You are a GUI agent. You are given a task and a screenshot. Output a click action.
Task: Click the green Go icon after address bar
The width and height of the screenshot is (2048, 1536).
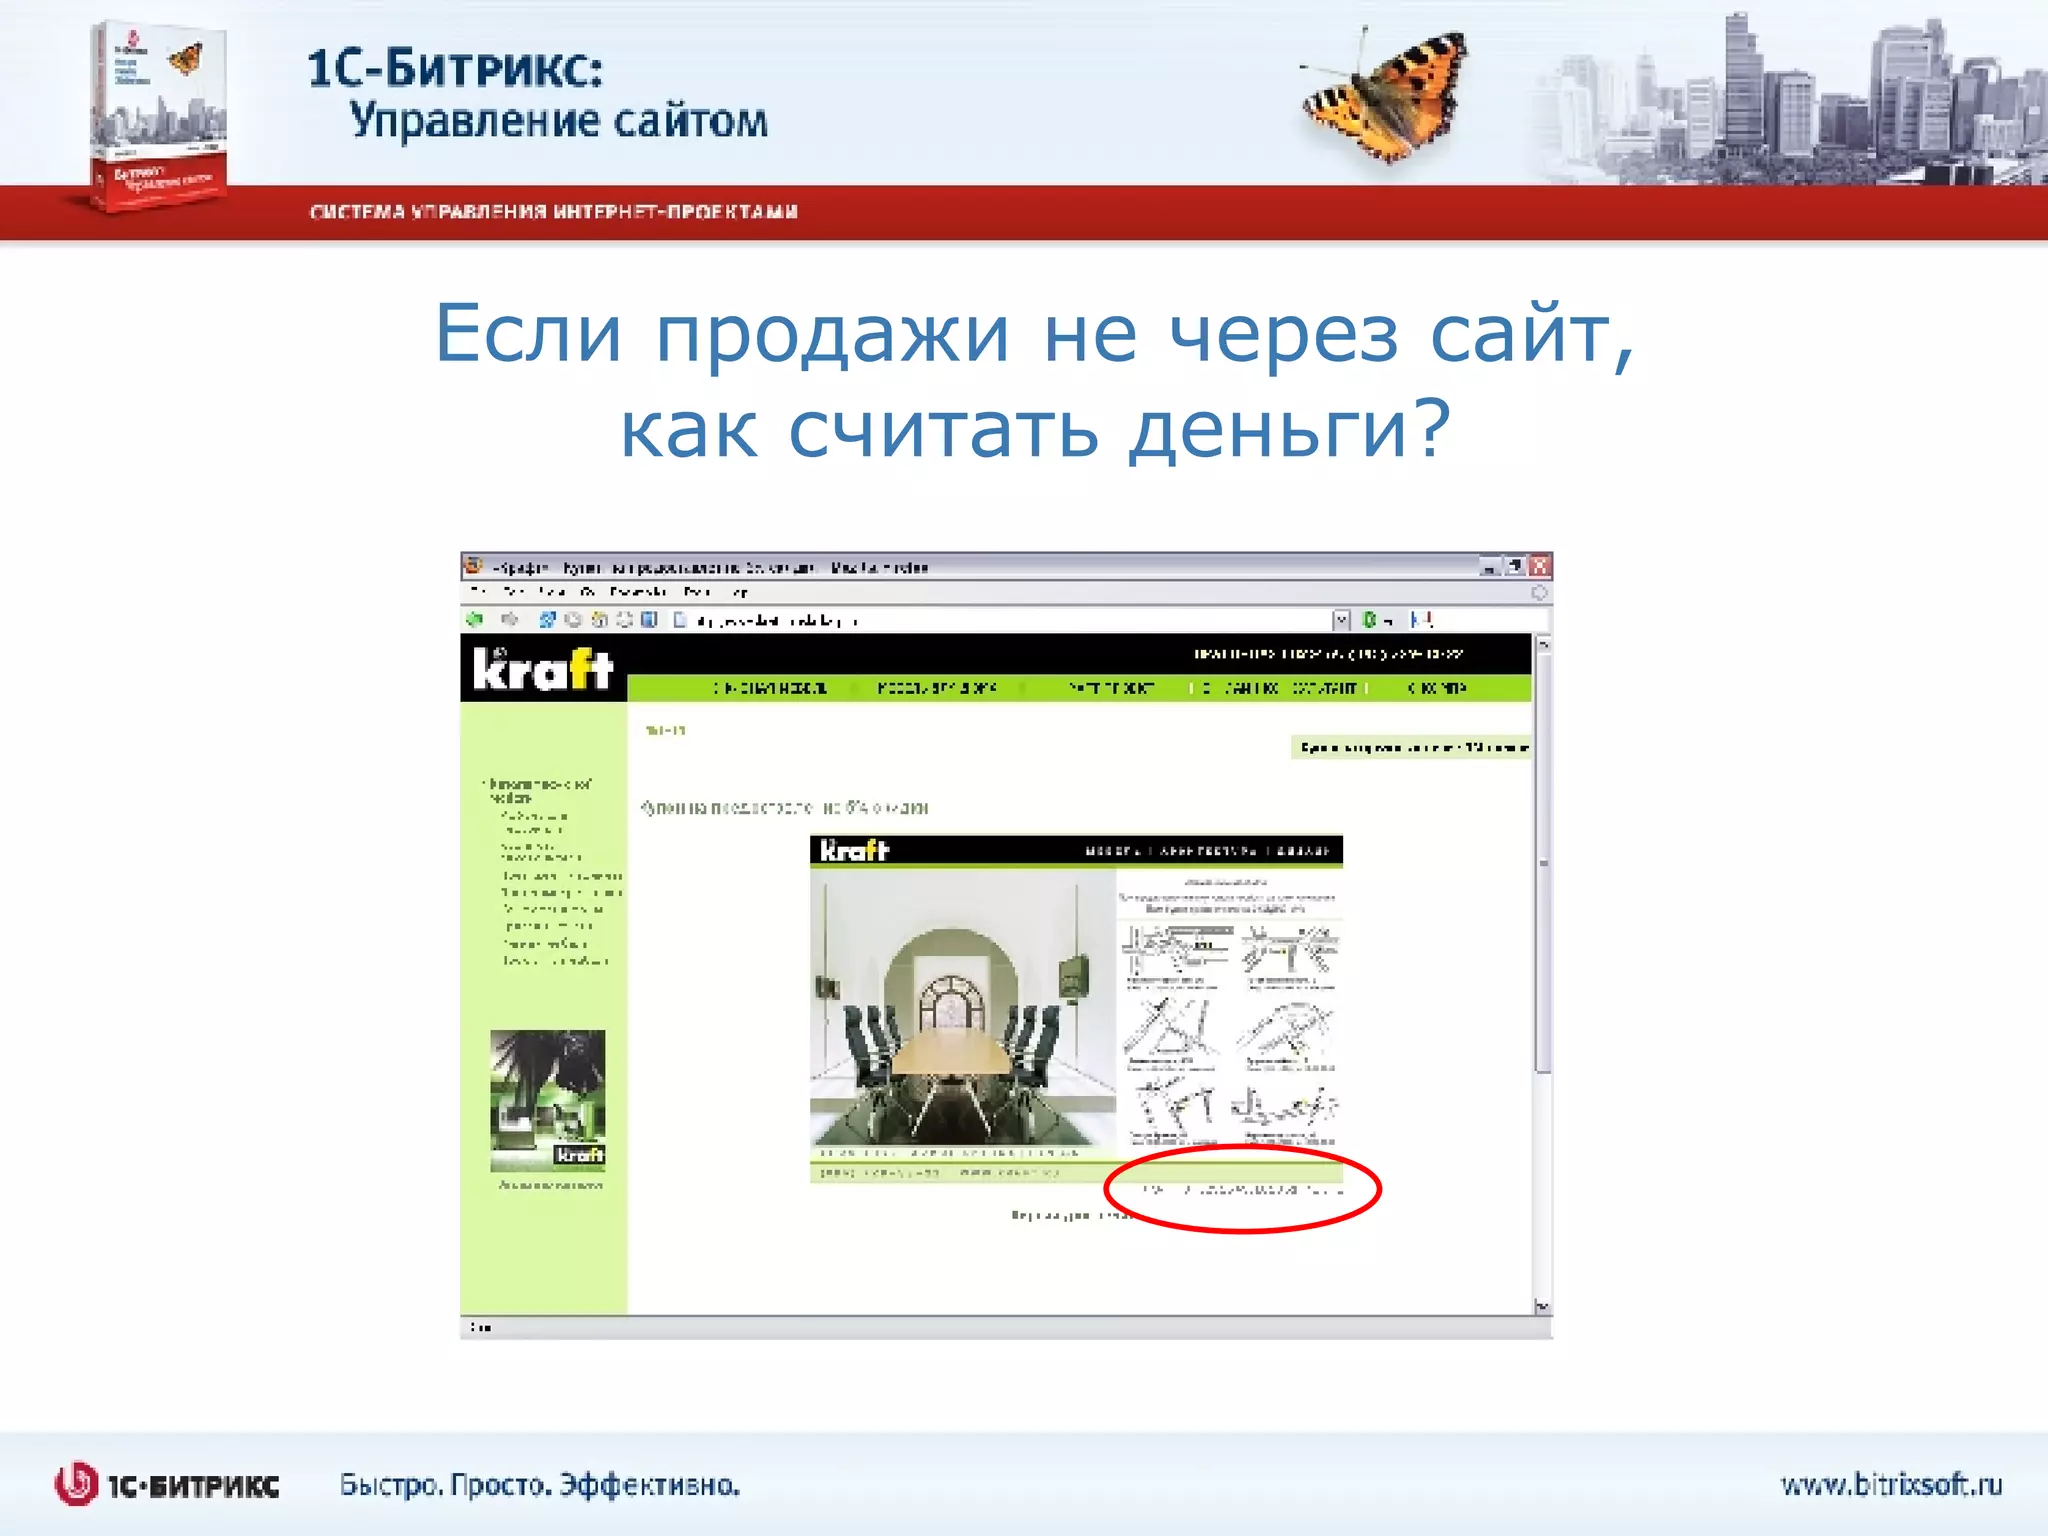1370,620
